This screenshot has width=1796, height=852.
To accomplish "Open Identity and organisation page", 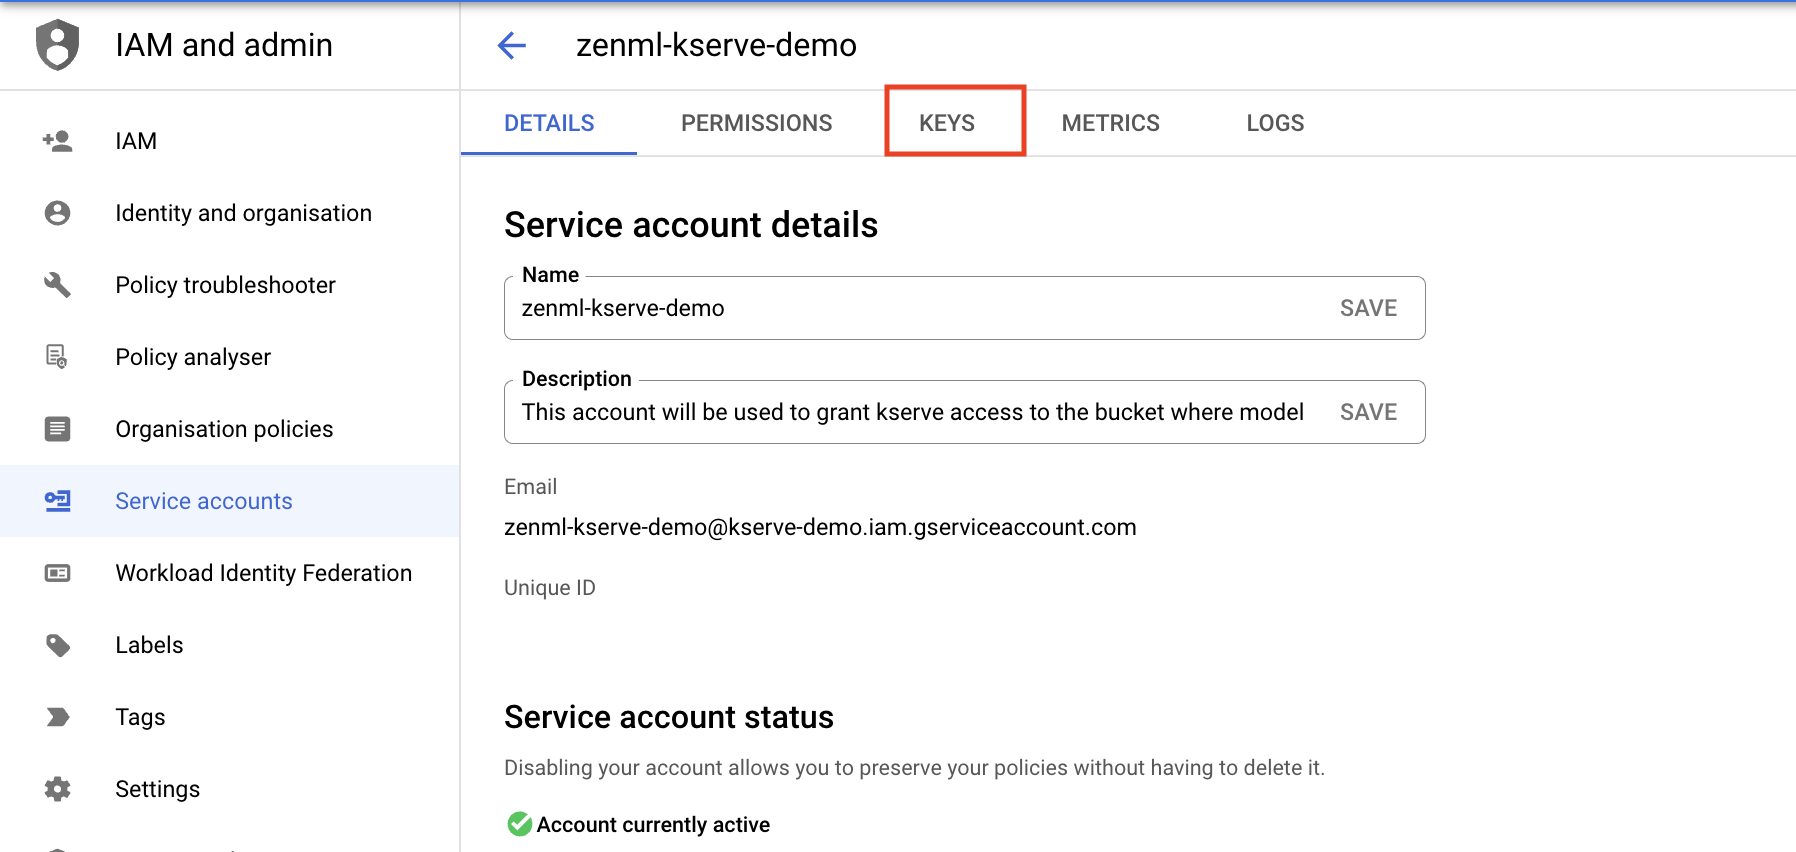I will (x=230, y=213).
